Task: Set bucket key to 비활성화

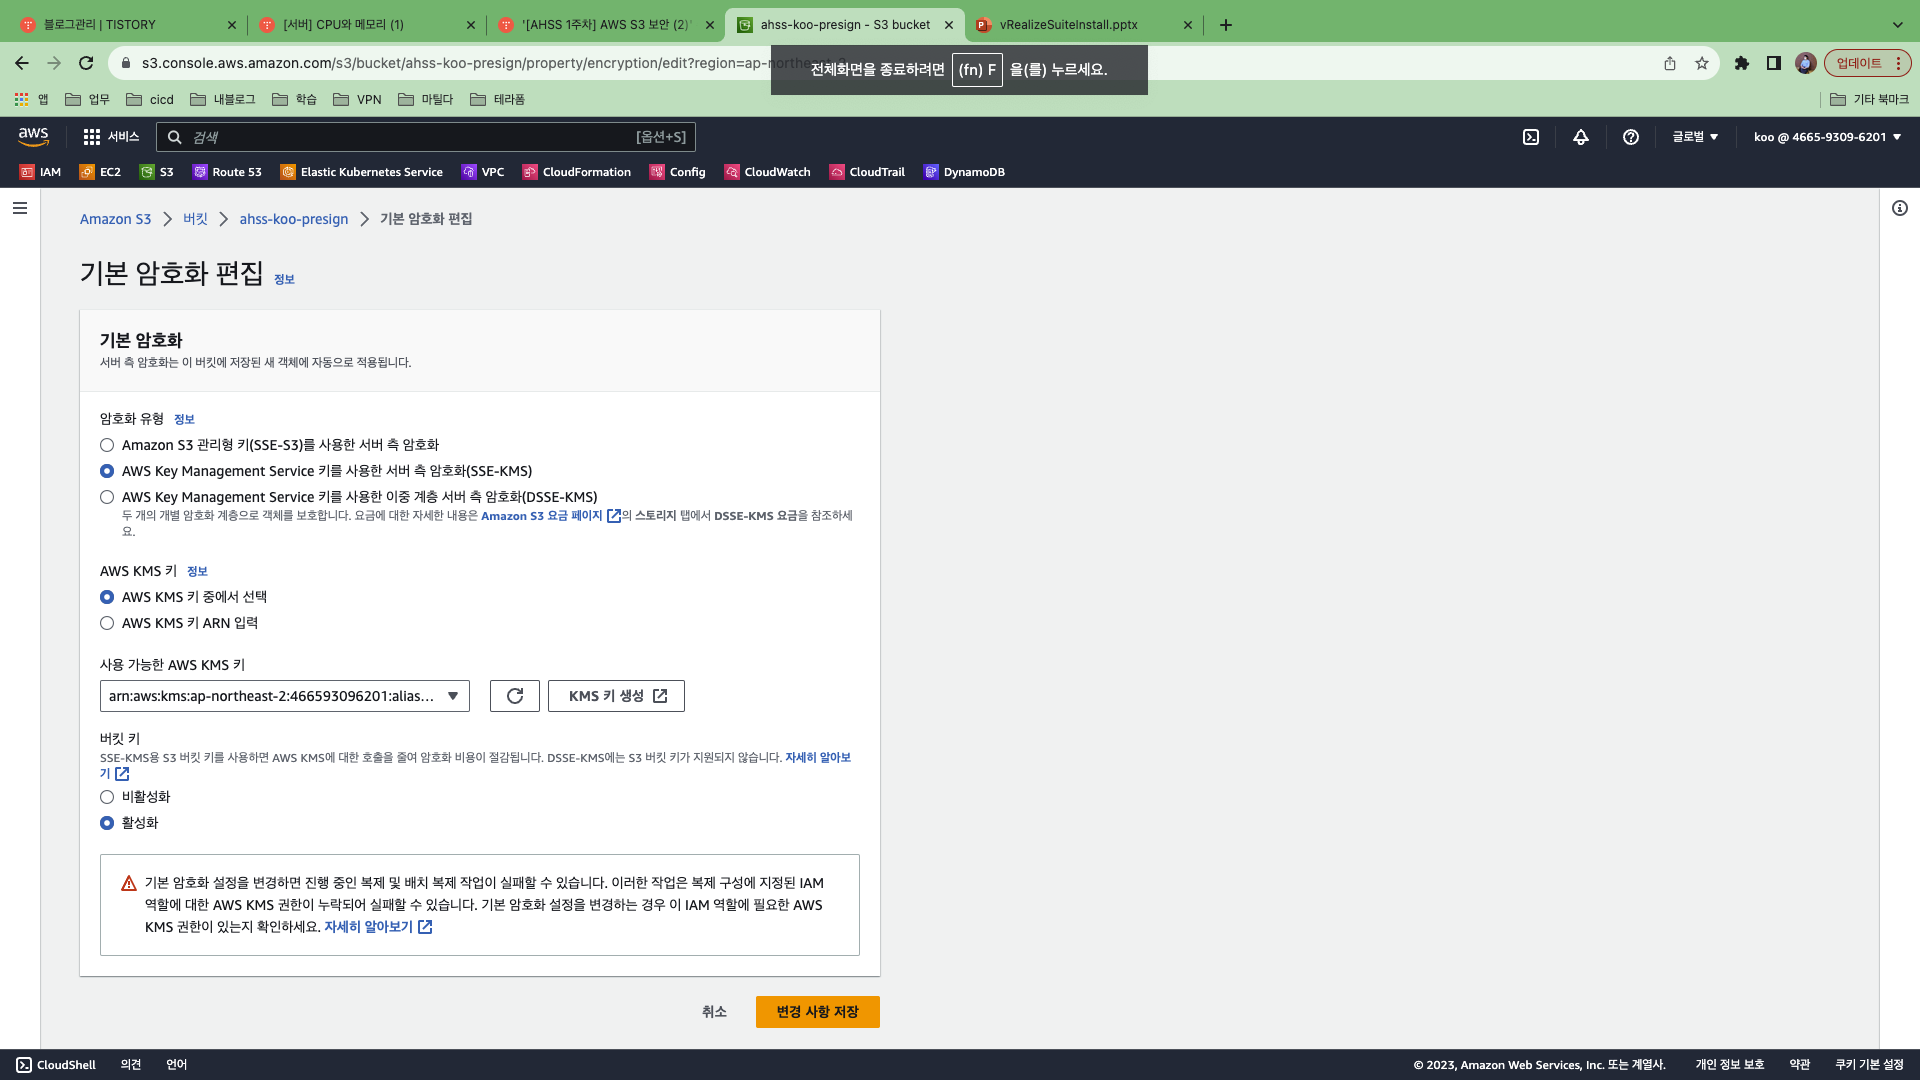Action: pos(107,797)
